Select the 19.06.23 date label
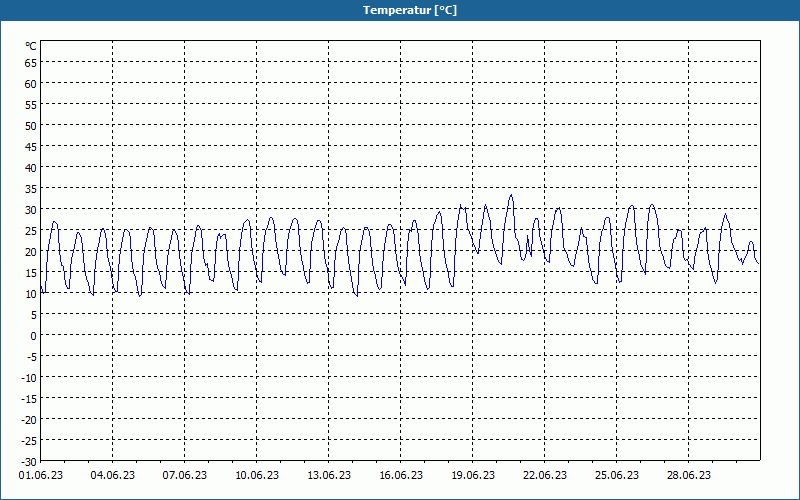 click(472, 475)
